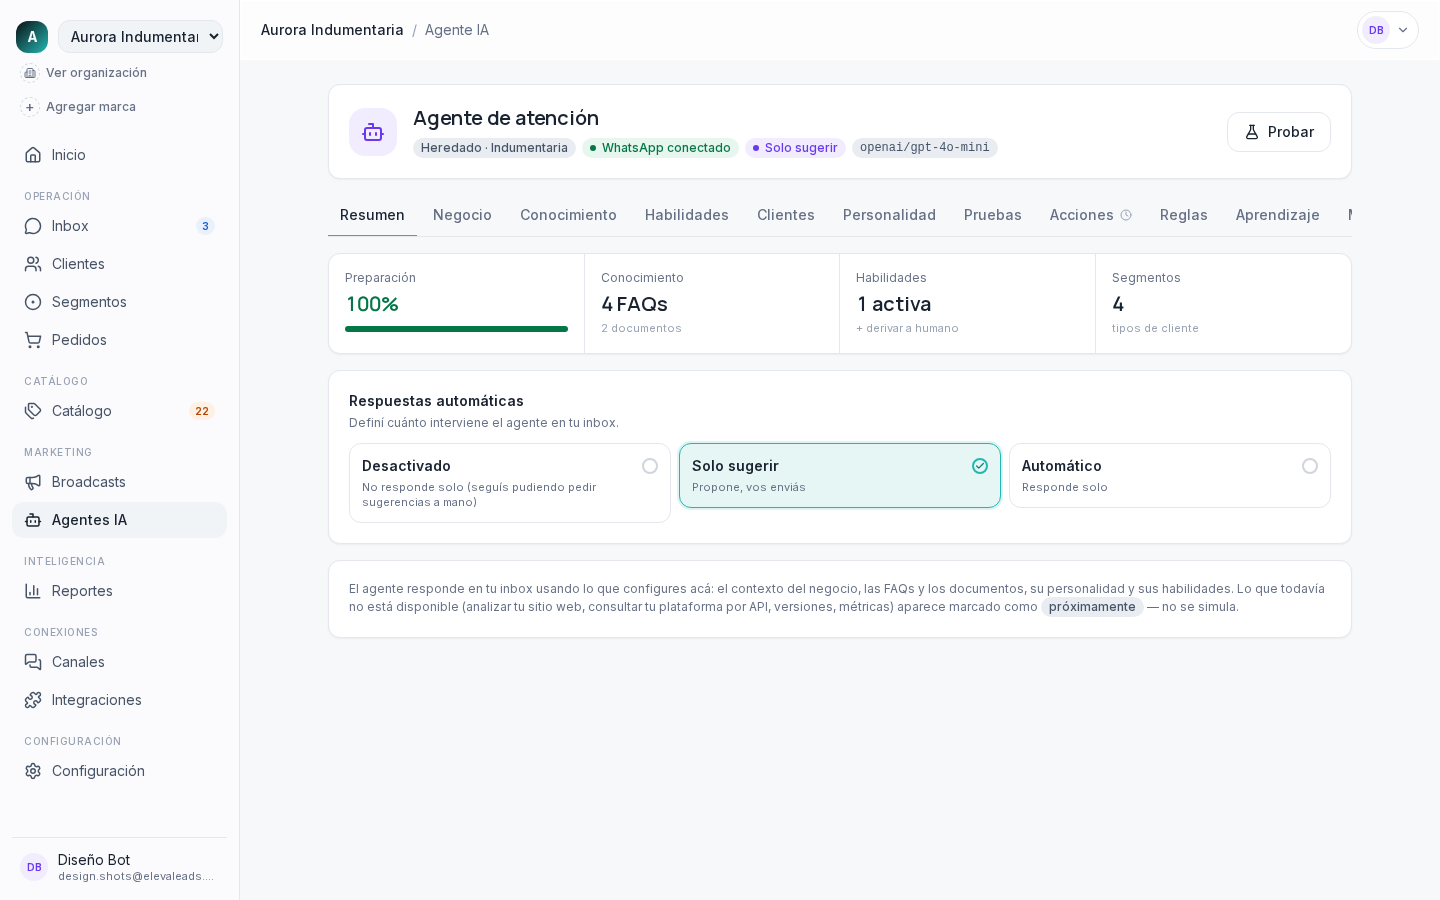The height and width of the screenshot is (900, 1440).
Task: Click the Inbox chat bubble icon
Action: [33, 226]
